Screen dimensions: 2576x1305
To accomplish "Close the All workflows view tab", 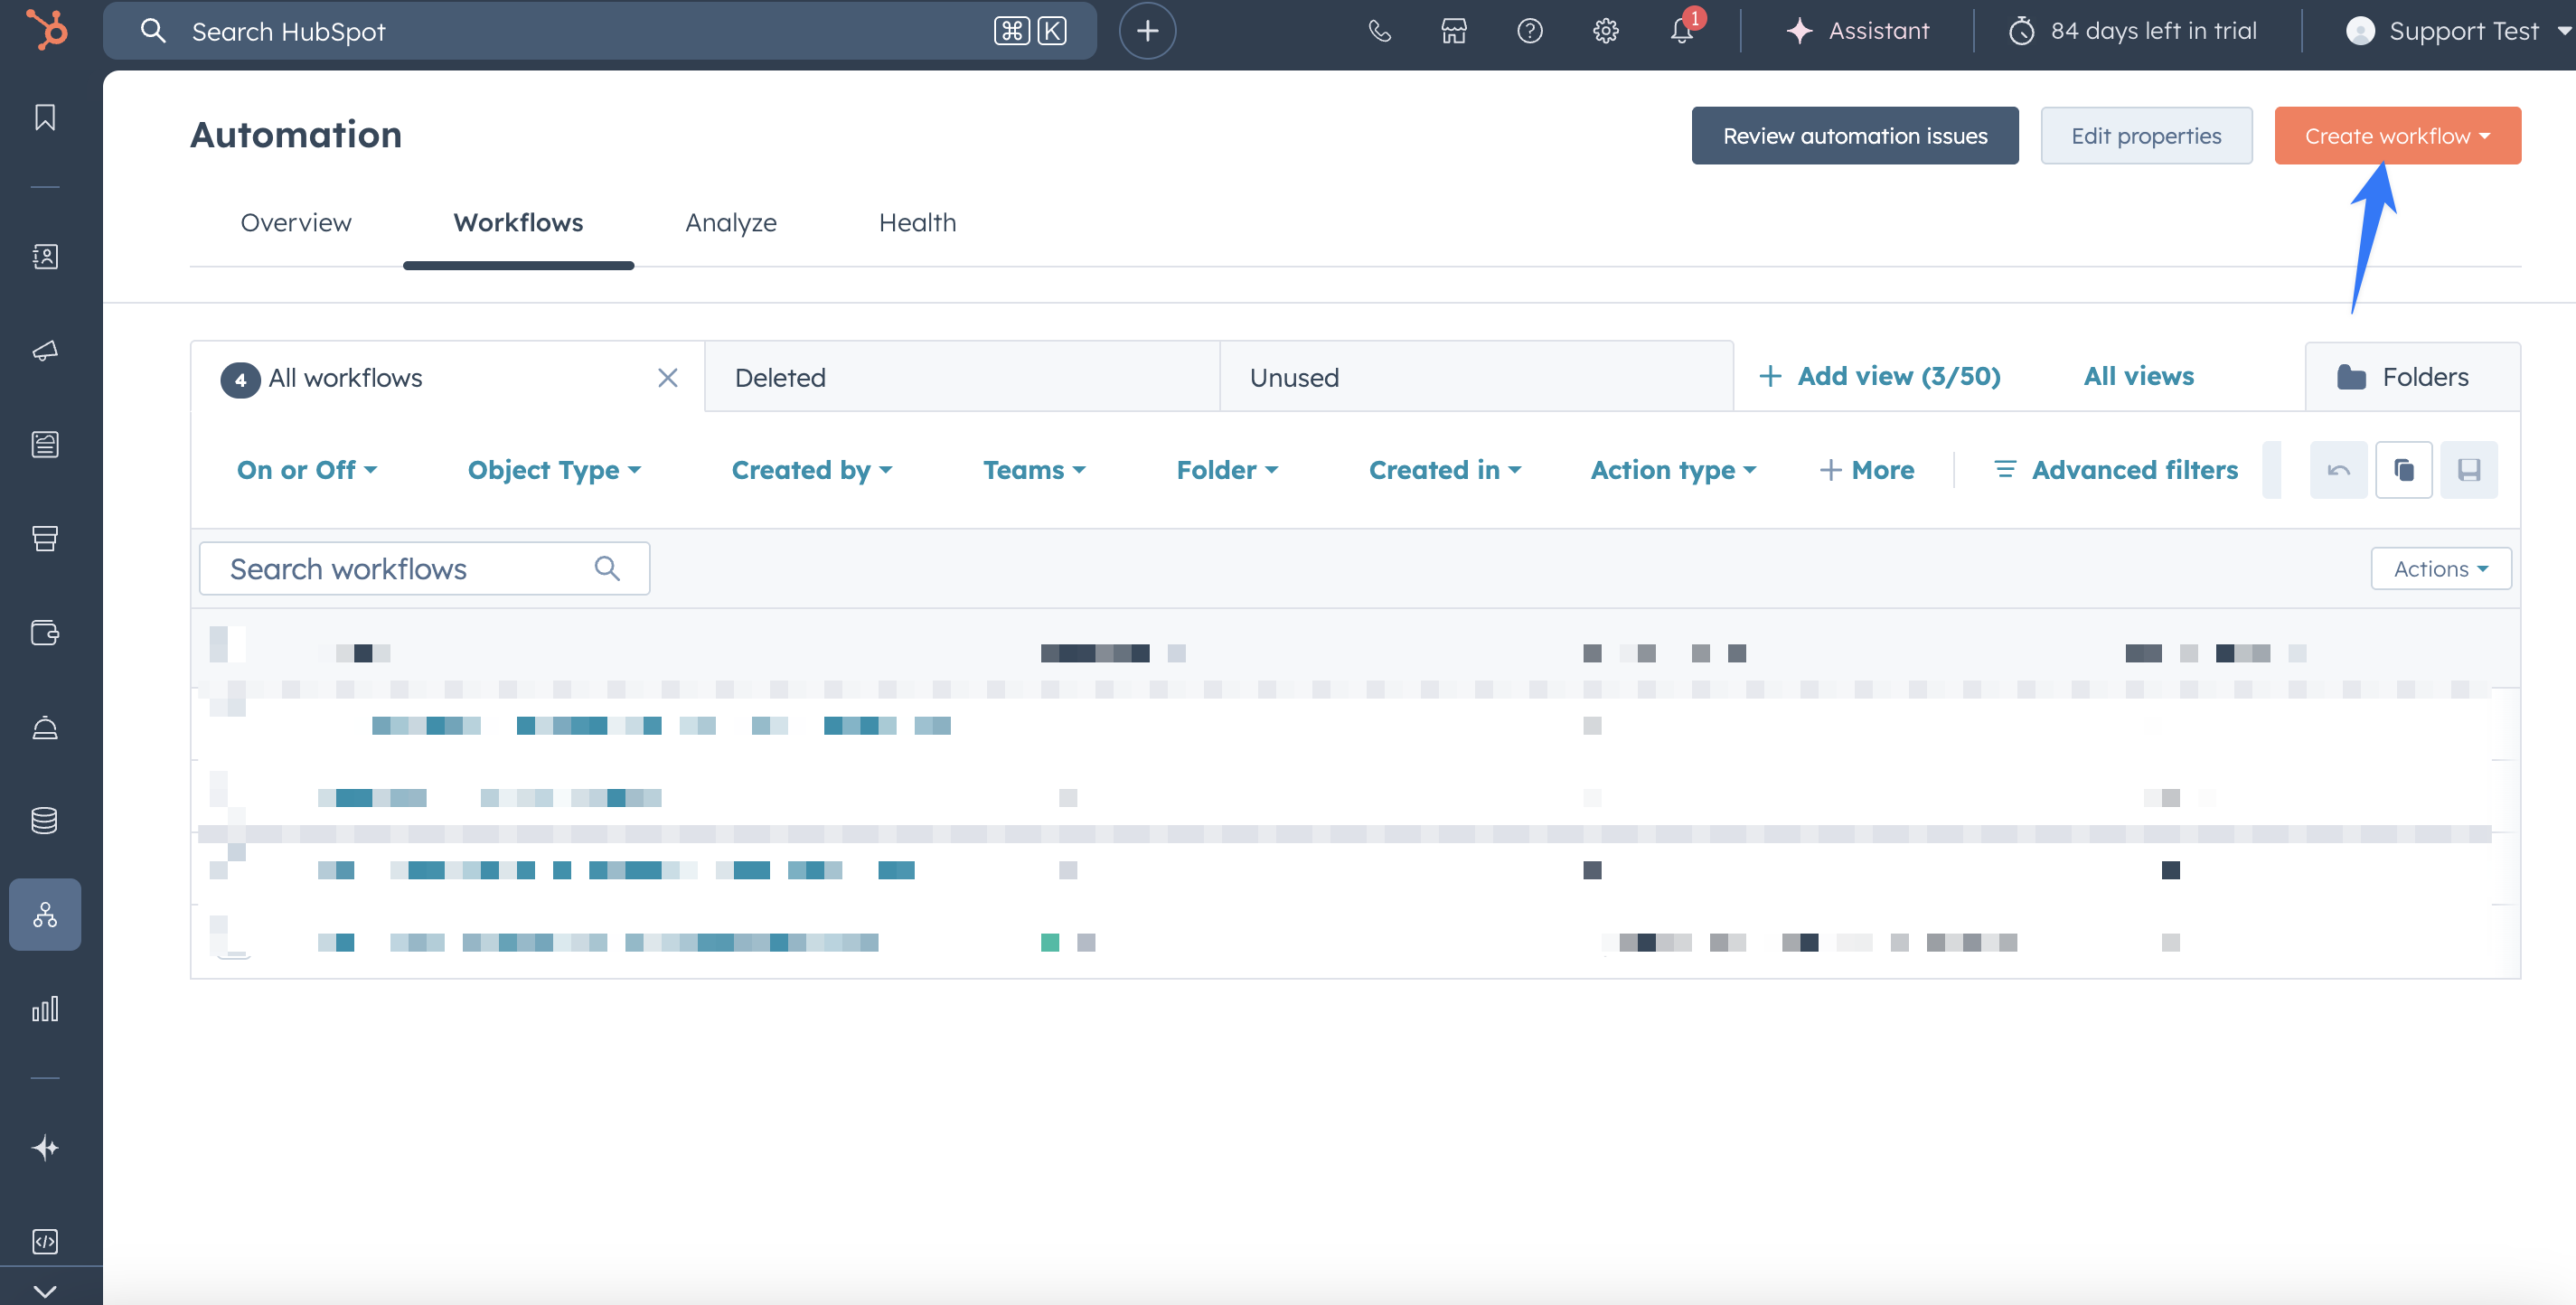I will coord(668,378).
